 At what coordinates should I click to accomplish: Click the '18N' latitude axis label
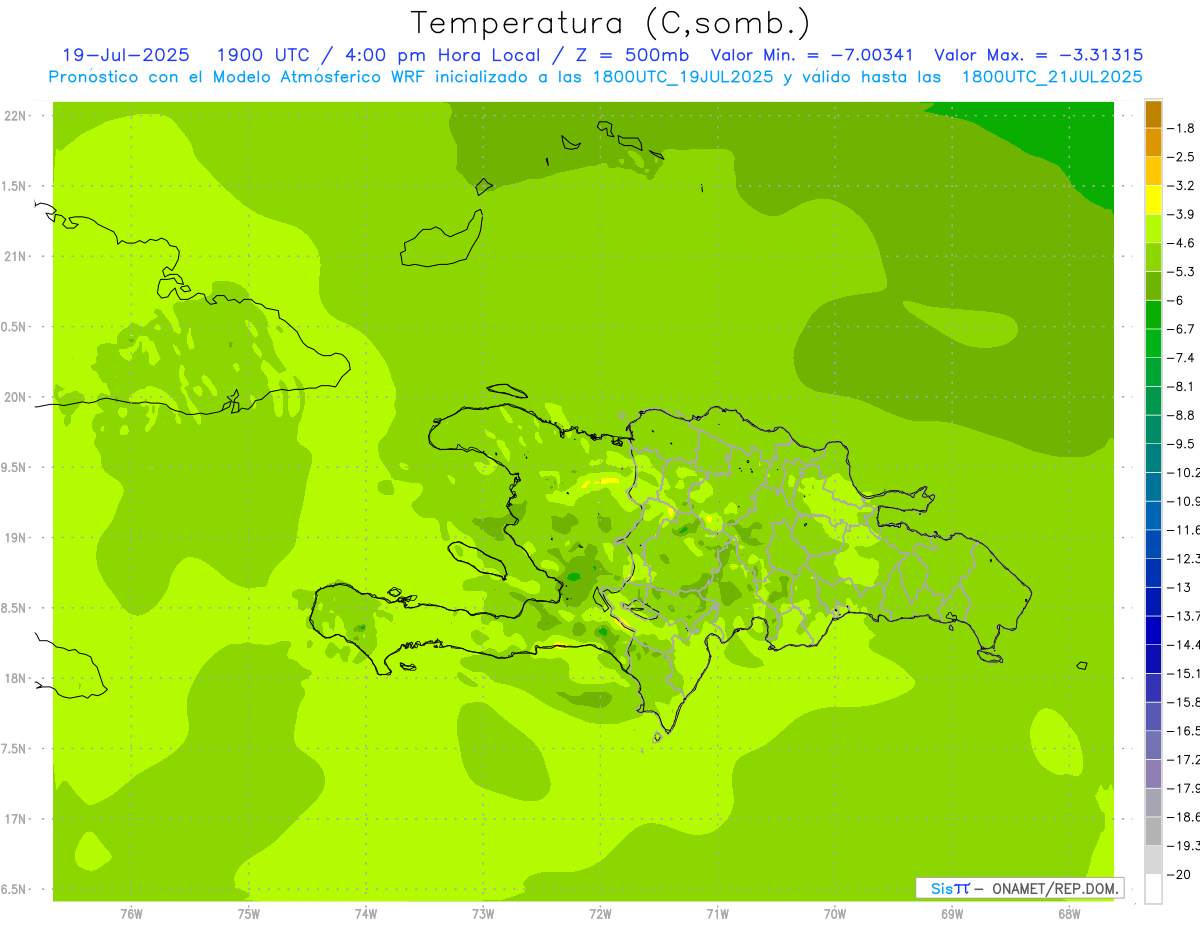coord(15,679)
